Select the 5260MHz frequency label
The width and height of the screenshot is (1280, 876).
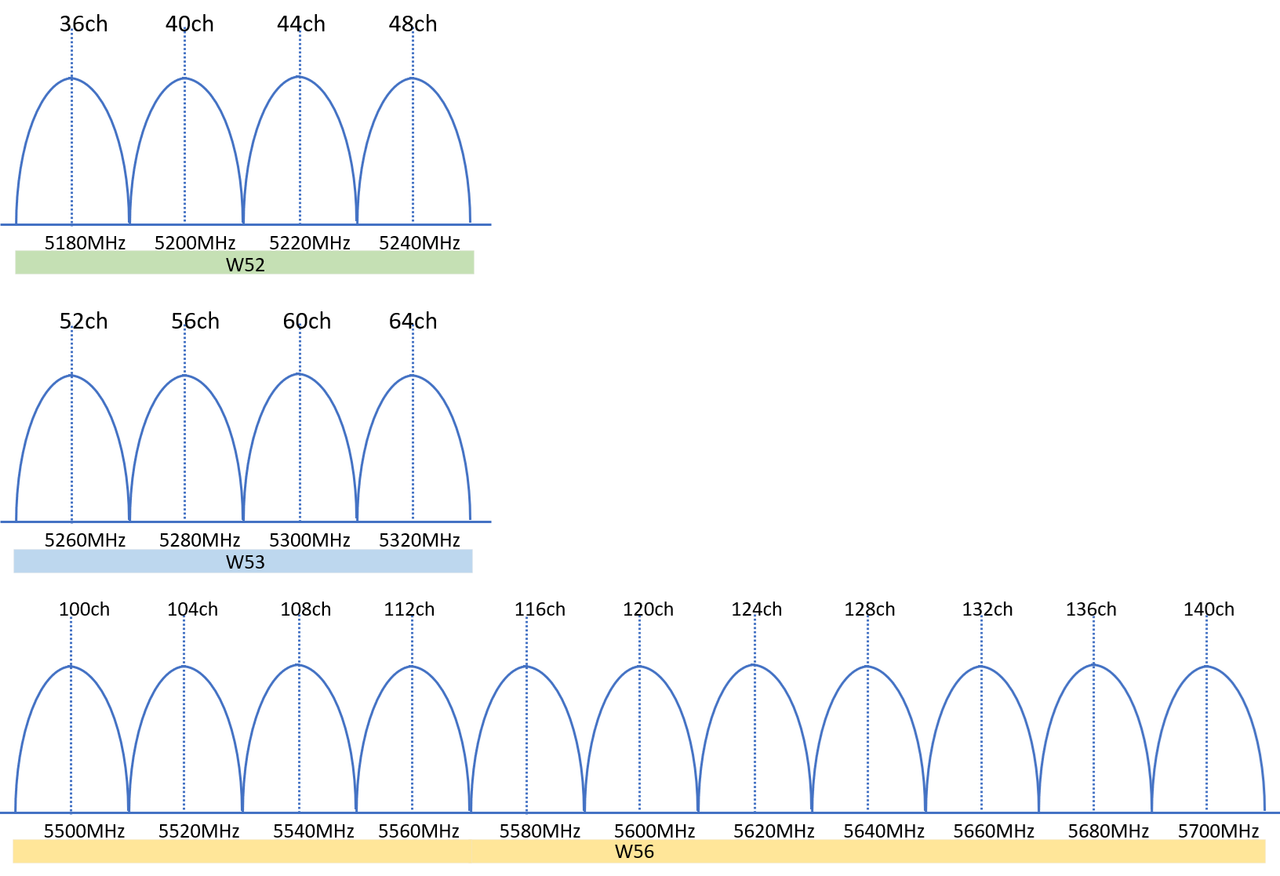click(85, 539)
